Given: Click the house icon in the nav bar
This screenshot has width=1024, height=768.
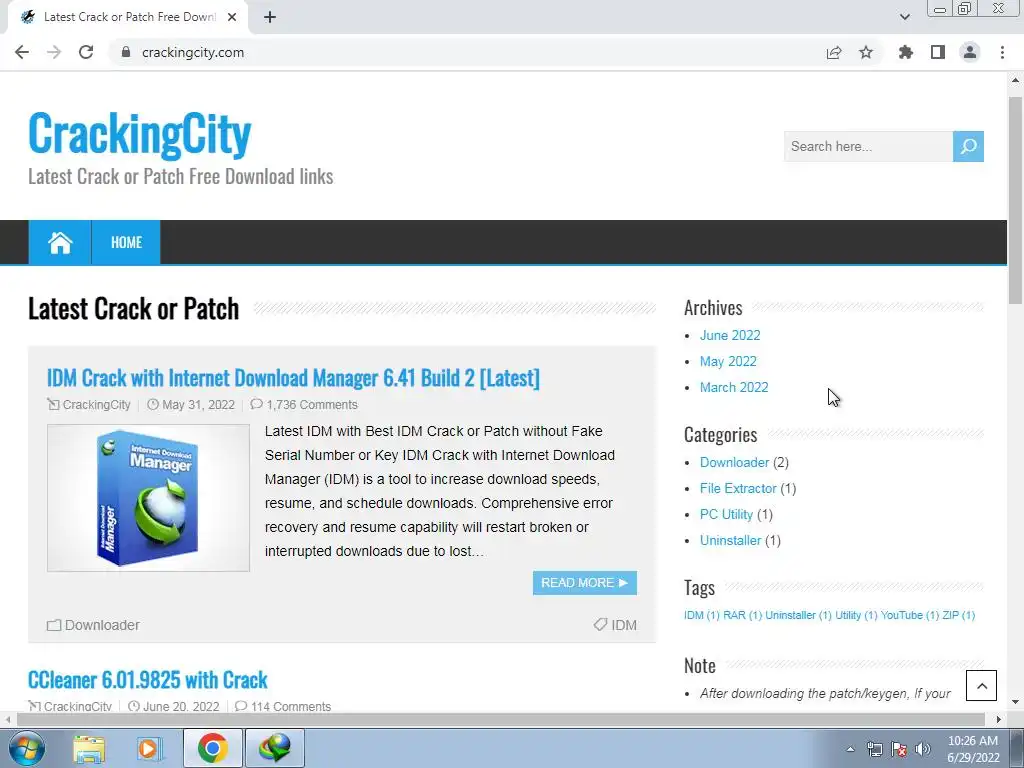Looking at the screenshot, I should point(60,242).
